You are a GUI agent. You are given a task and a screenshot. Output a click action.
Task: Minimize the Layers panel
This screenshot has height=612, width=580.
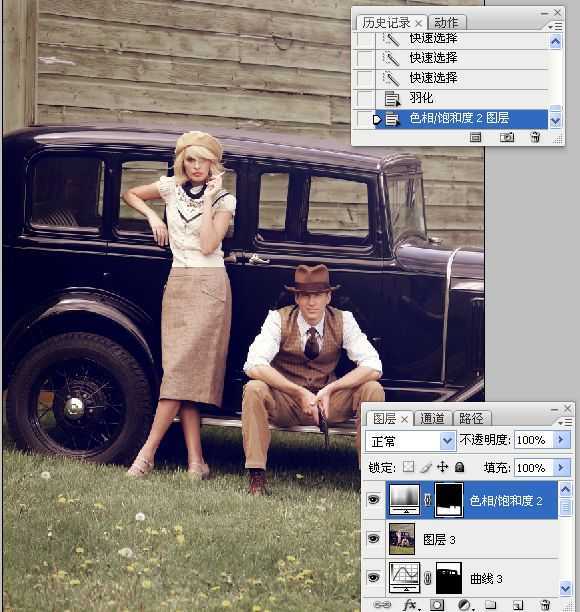coord(555,409)
